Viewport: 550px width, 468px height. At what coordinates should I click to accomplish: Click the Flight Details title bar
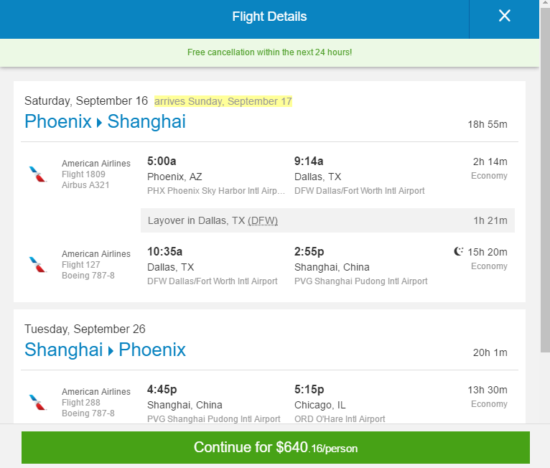coord(269,16)
